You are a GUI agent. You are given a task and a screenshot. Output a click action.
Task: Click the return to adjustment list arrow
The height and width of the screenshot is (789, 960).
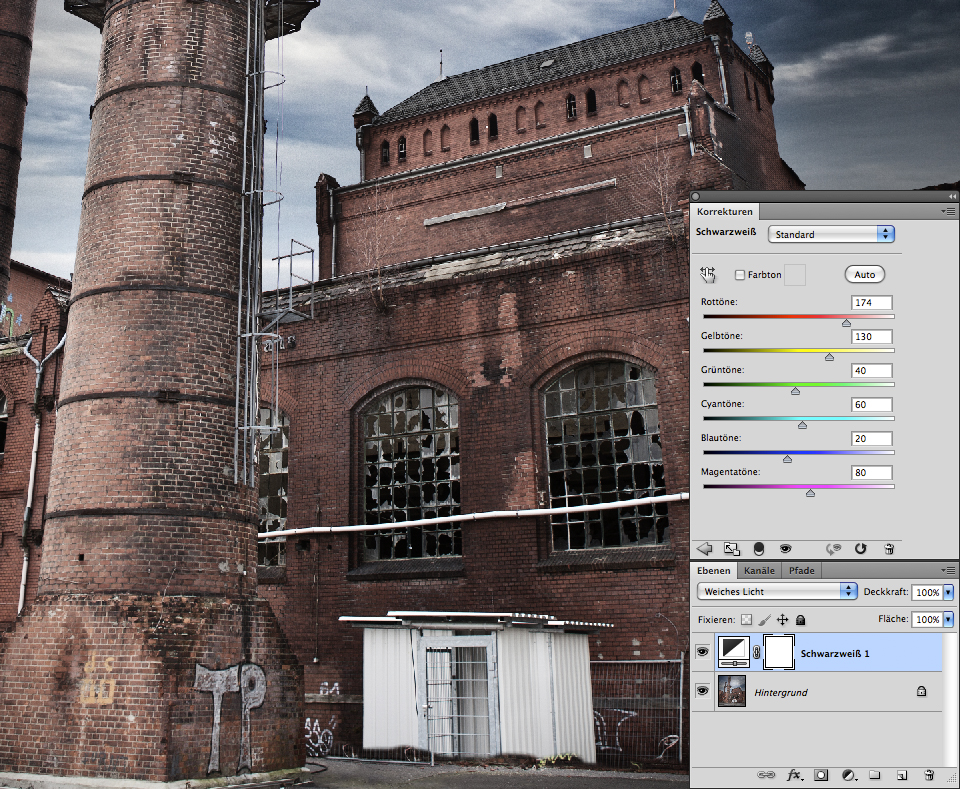(x=704, y=548)
